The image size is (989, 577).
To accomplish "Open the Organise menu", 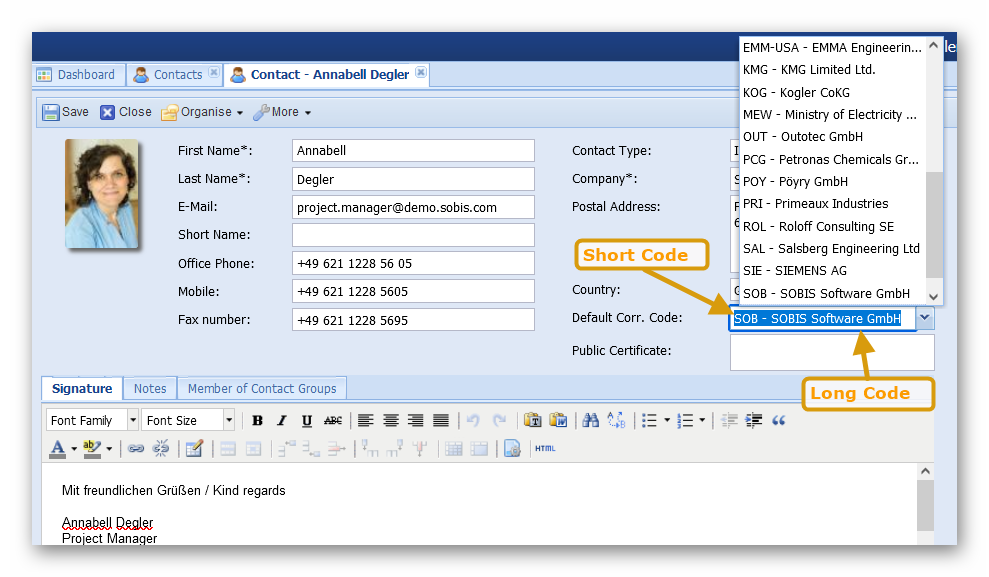I will pyautogui.click(x=202, y=112).
